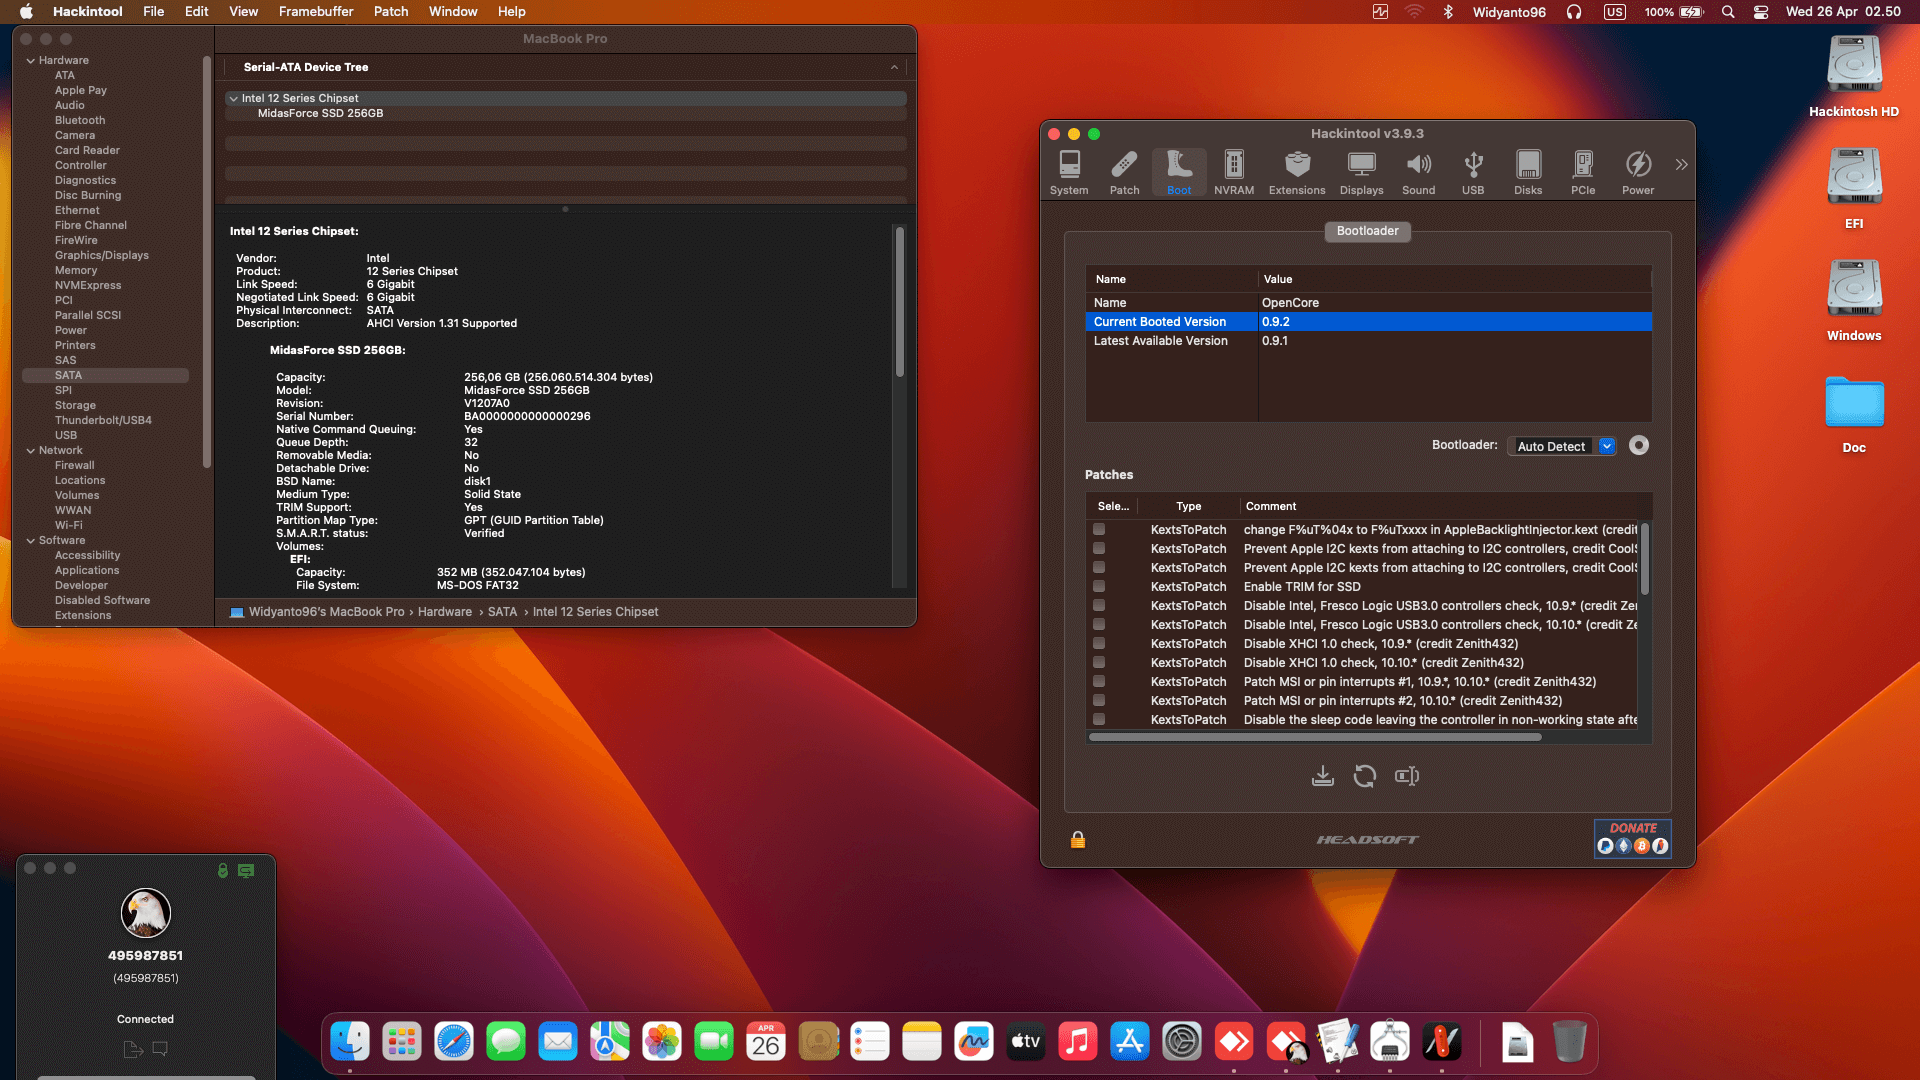This screenshot has width=1920, height=1080.
Task: Collapse the Serial-ATA Device Tree header chevron
Action: coord(894,67)
